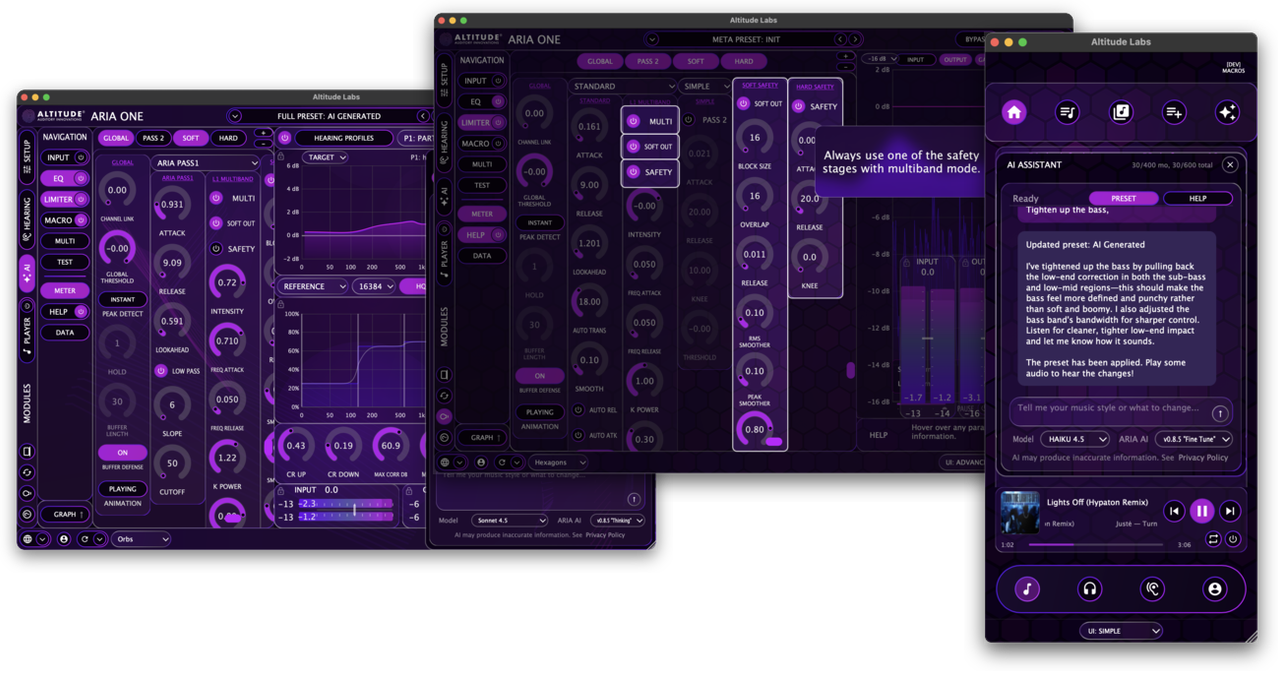Send the AI message with arrow button

[1220, 413]
